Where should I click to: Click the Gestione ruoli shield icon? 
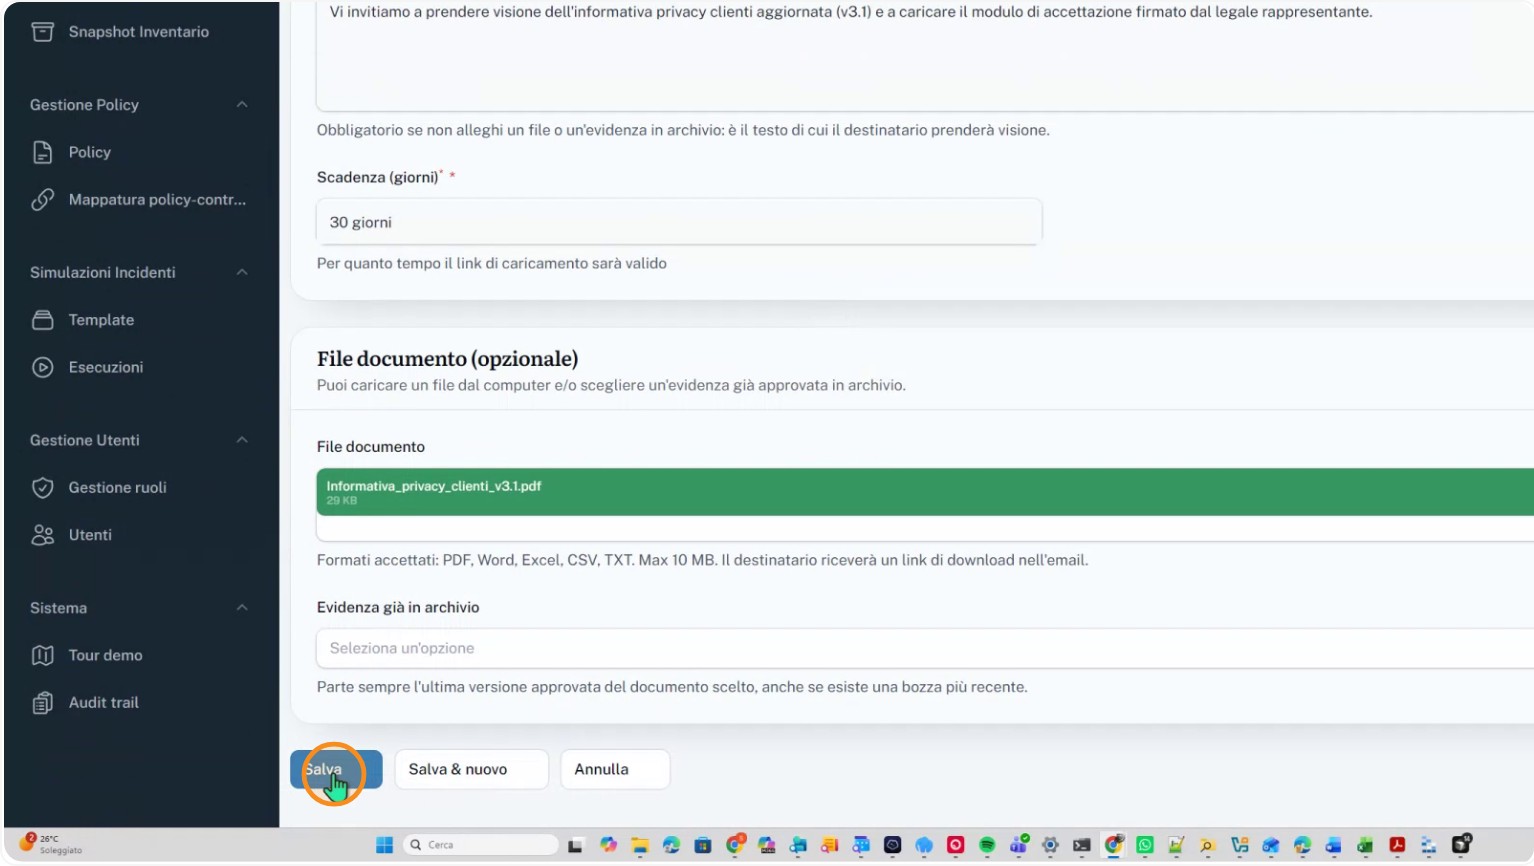coord(42,487)
